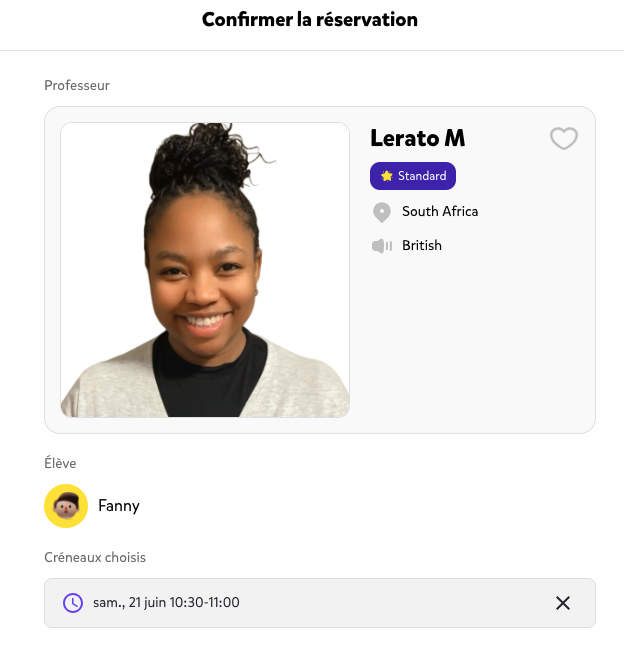Click the clock icon in the chosen slot
The image size is (624, 650).
click(x=73, y=603)
